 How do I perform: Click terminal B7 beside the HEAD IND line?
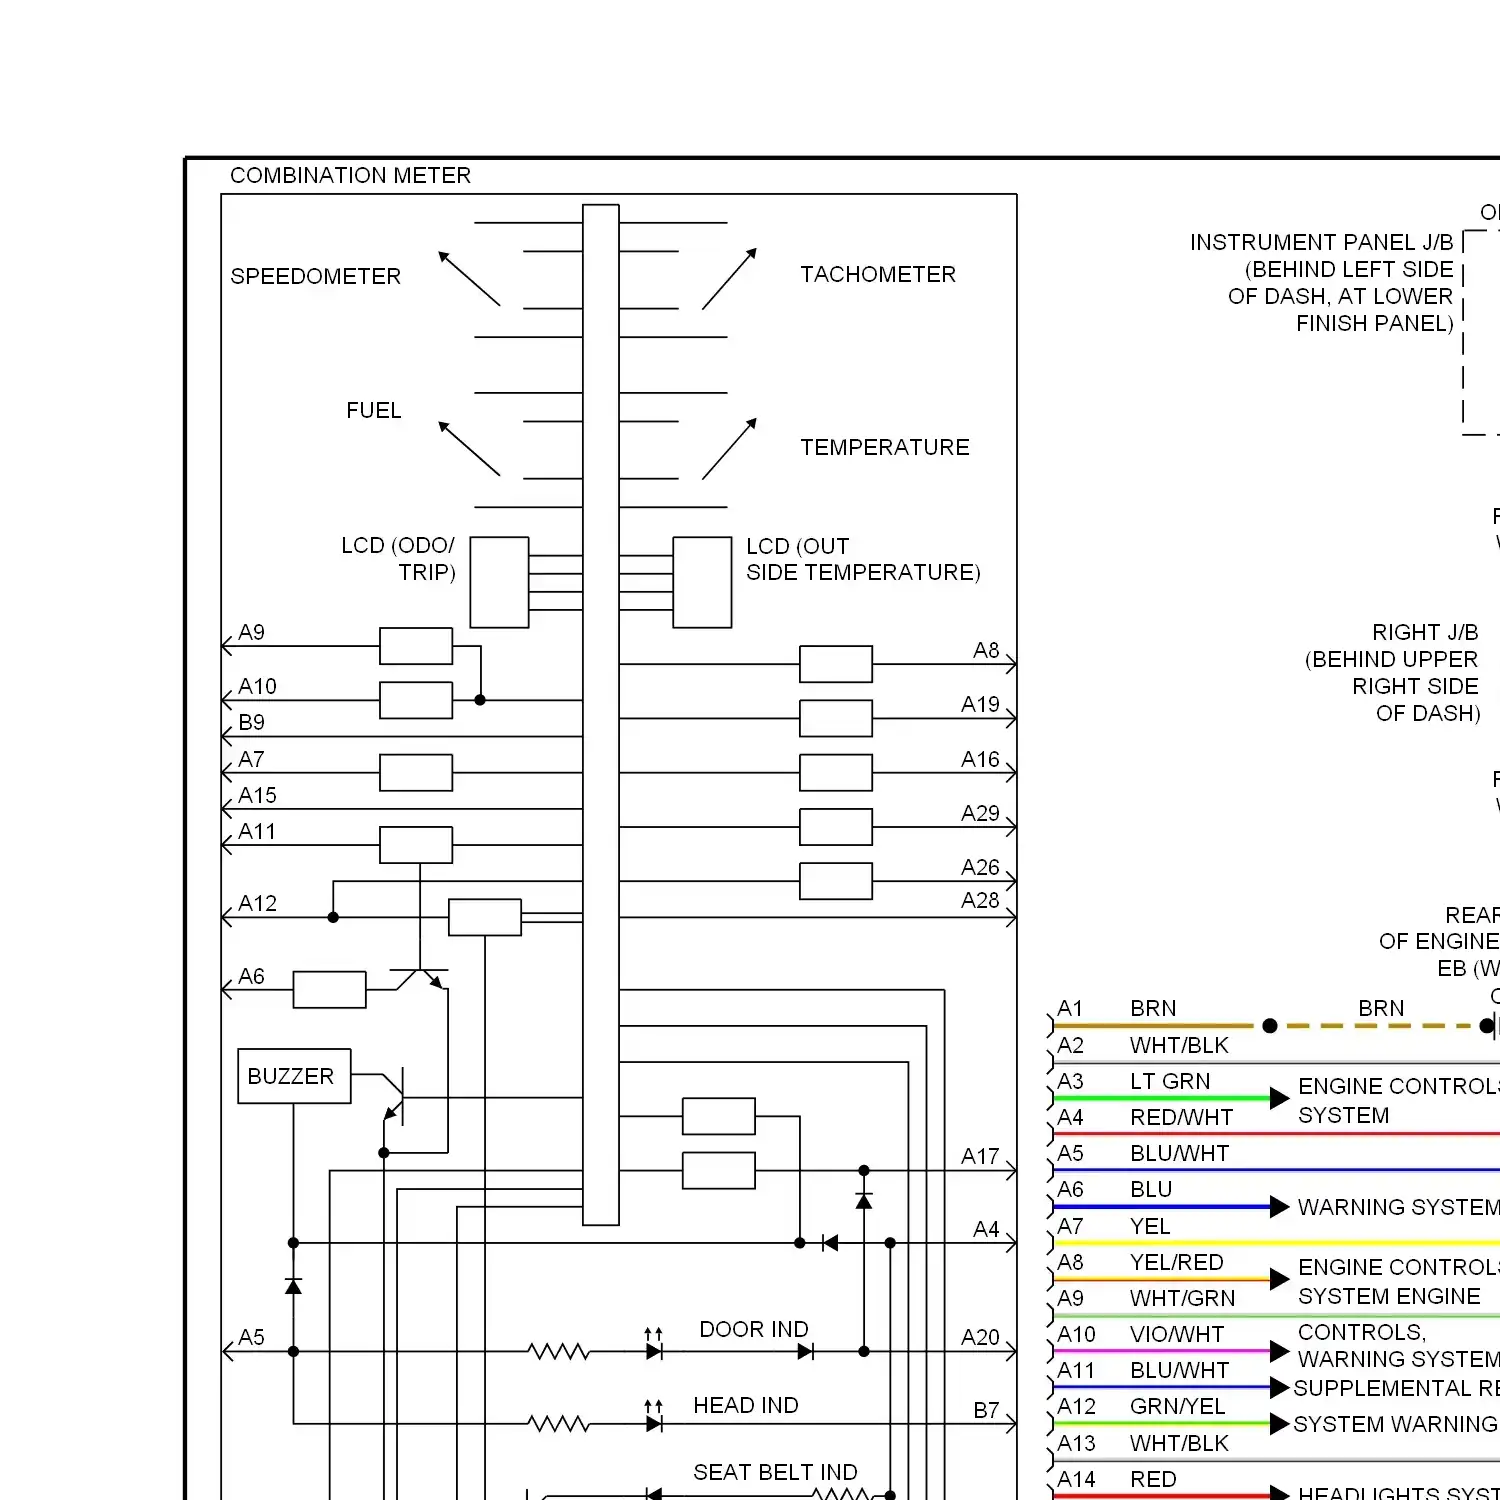click(986, 1411)
